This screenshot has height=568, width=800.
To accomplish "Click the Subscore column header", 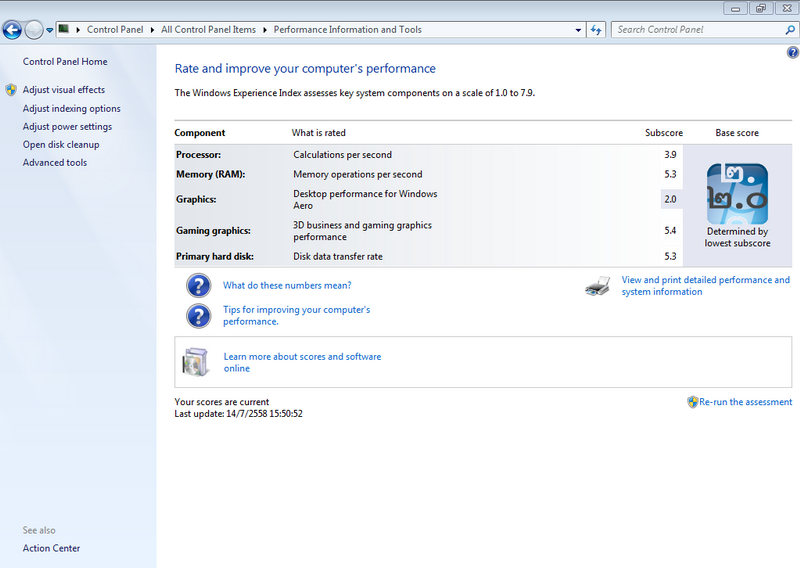I will pos(664,133).
